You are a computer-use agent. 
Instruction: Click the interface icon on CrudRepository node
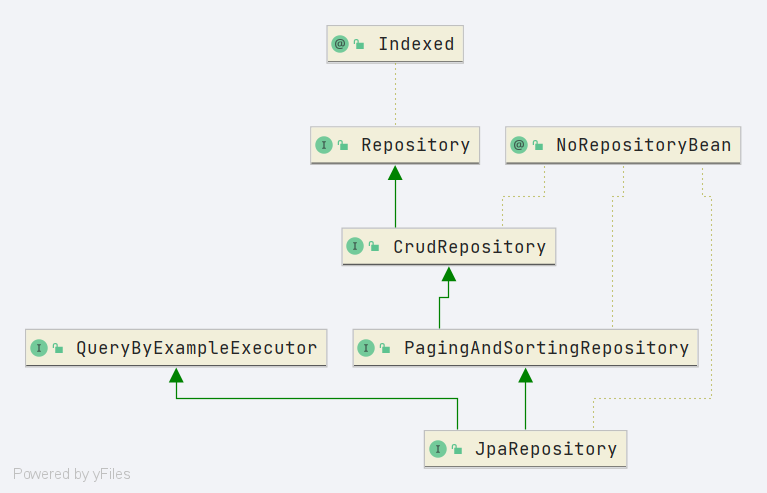(355, 246)
